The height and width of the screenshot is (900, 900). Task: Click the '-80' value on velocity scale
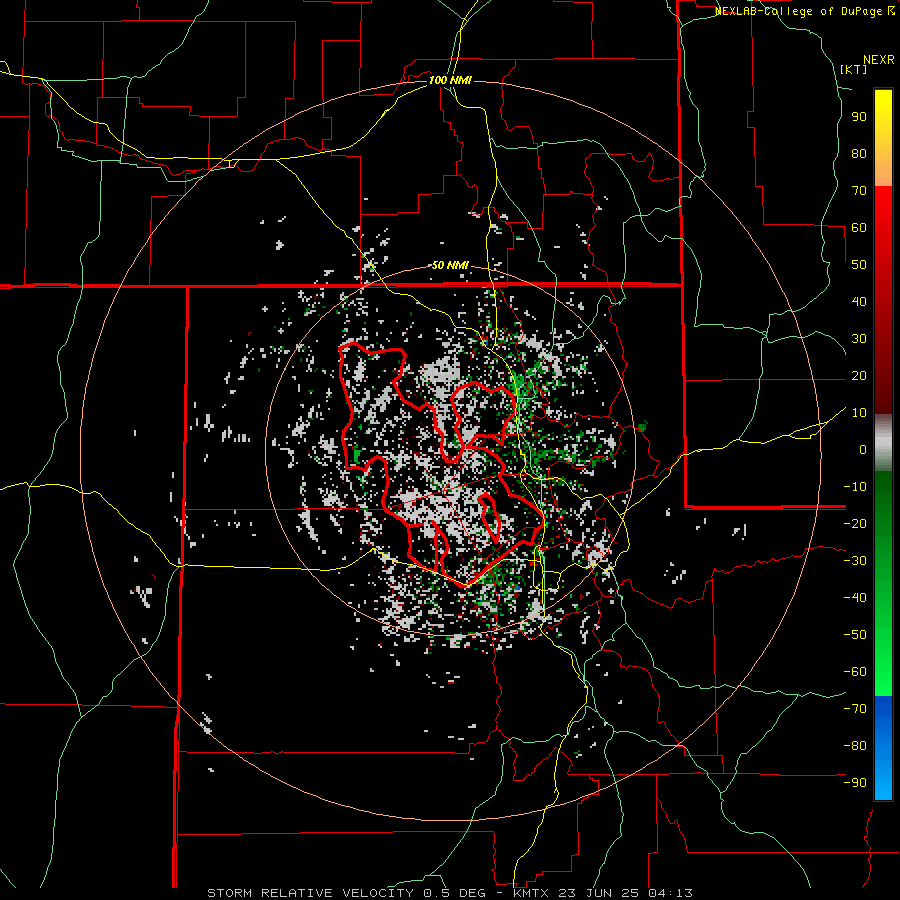pyautogui.click(x=855, y=746)
